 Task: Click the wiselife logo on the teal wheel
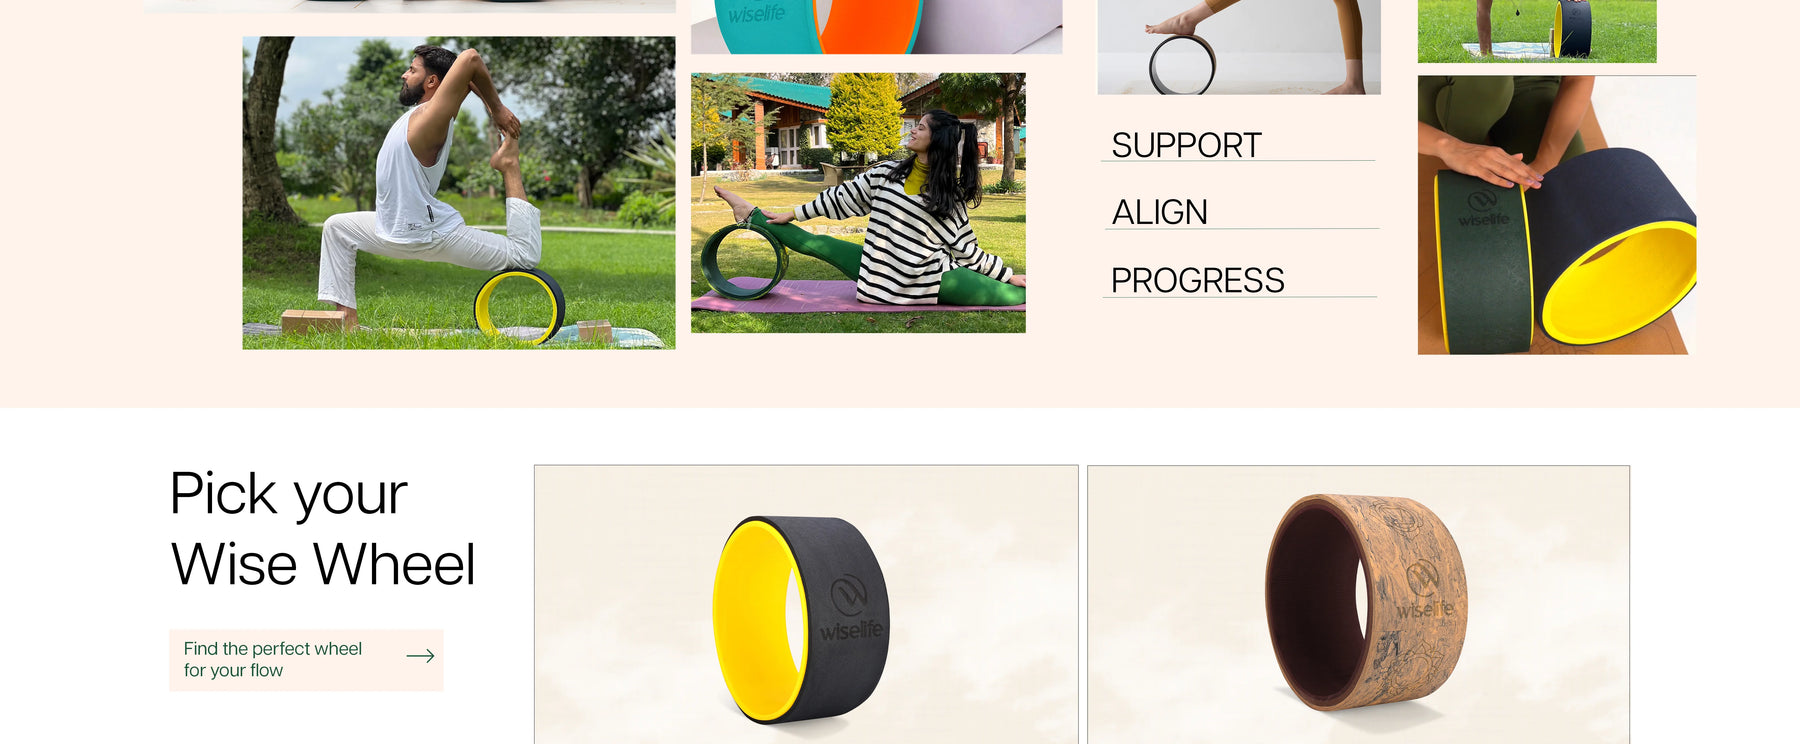757,14
